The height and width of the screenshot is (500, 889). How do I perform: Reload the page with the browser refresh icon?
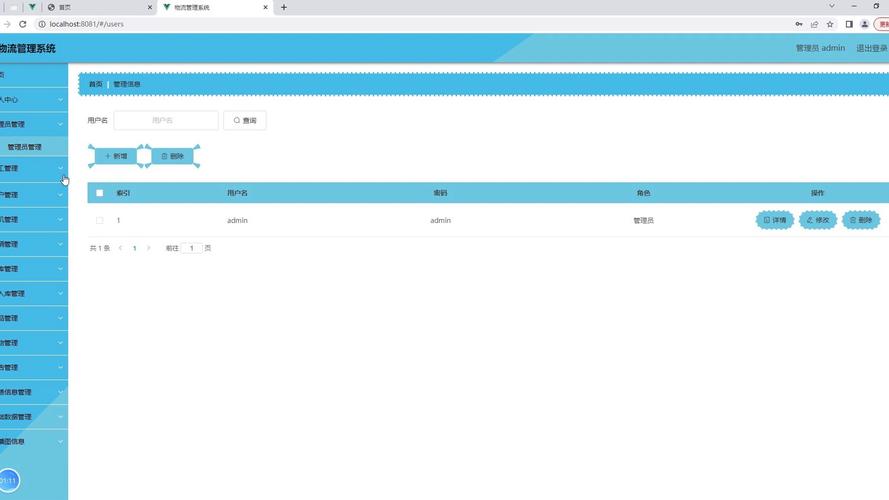tap(22, 24)
